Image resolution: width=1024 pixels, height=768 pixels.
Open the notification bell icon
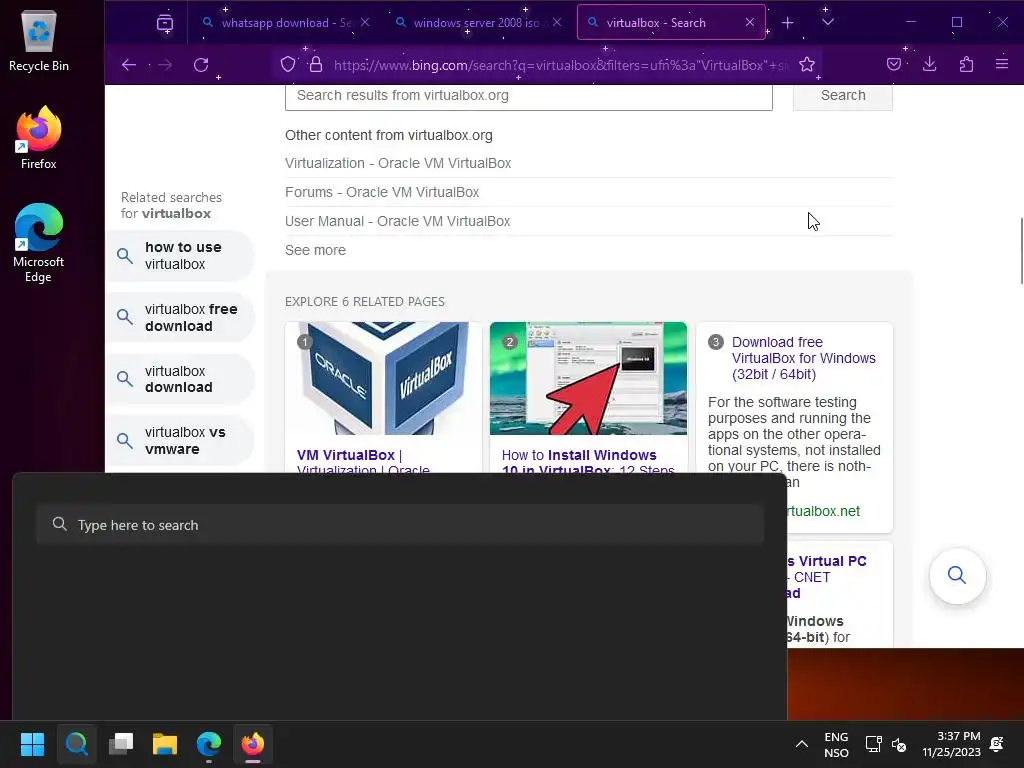tap(997, 744)
